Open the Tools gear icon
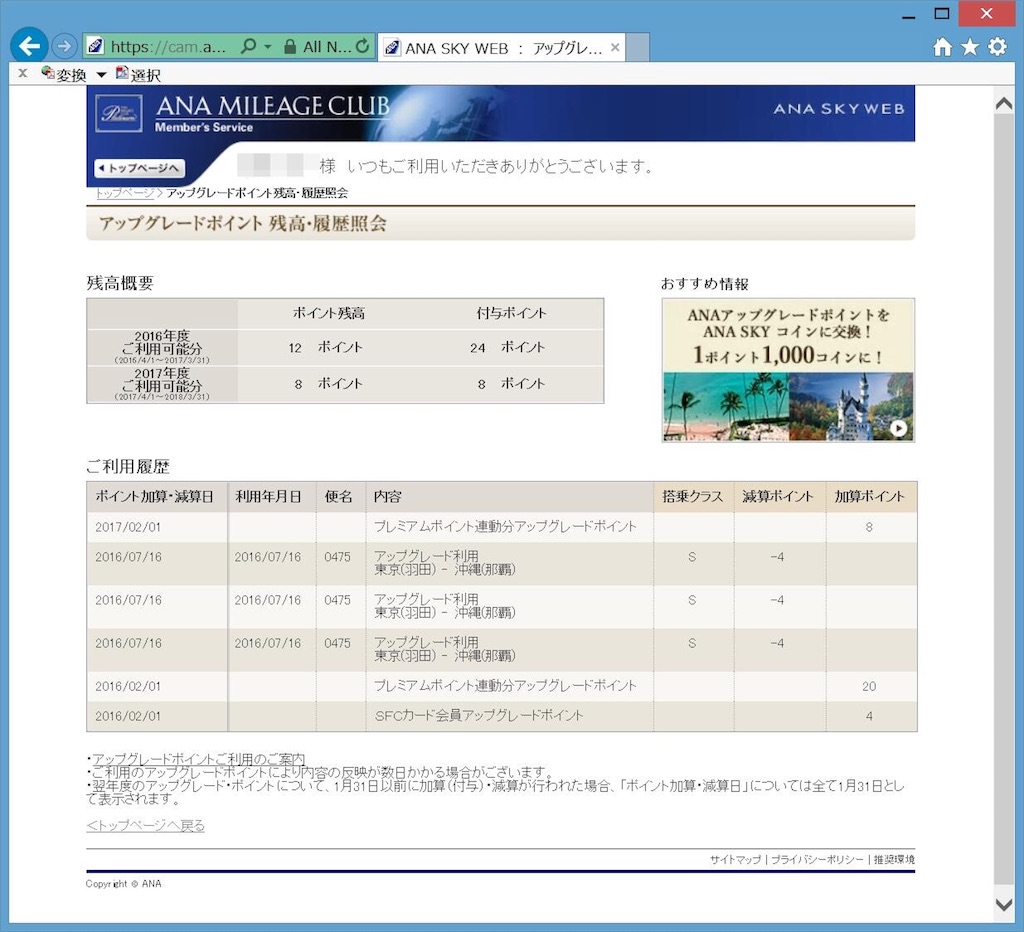 (x=997, y=46)
